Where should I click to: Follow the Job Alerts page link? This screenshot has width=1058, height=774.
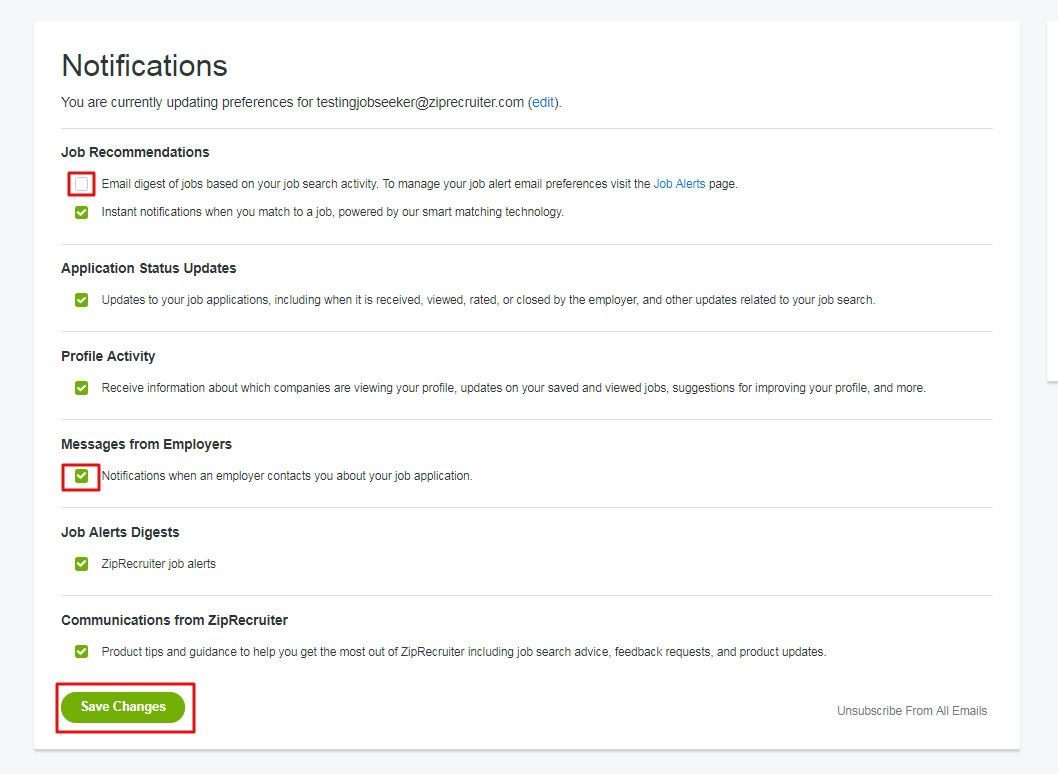(x=679, y=184)
